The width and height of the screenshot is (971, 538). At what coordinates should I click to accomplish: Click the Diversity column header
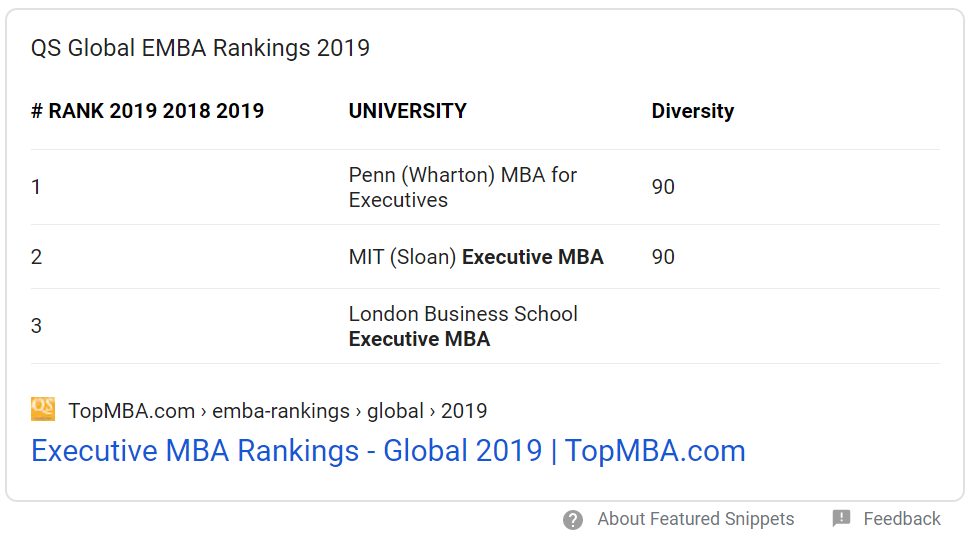point(692,111)
